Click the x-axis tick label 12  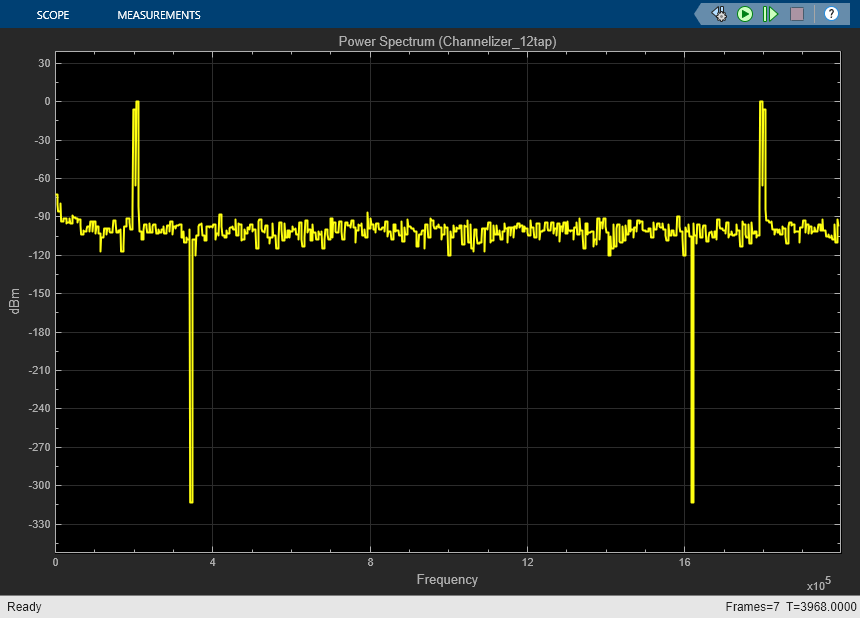(x=527, y=562)
